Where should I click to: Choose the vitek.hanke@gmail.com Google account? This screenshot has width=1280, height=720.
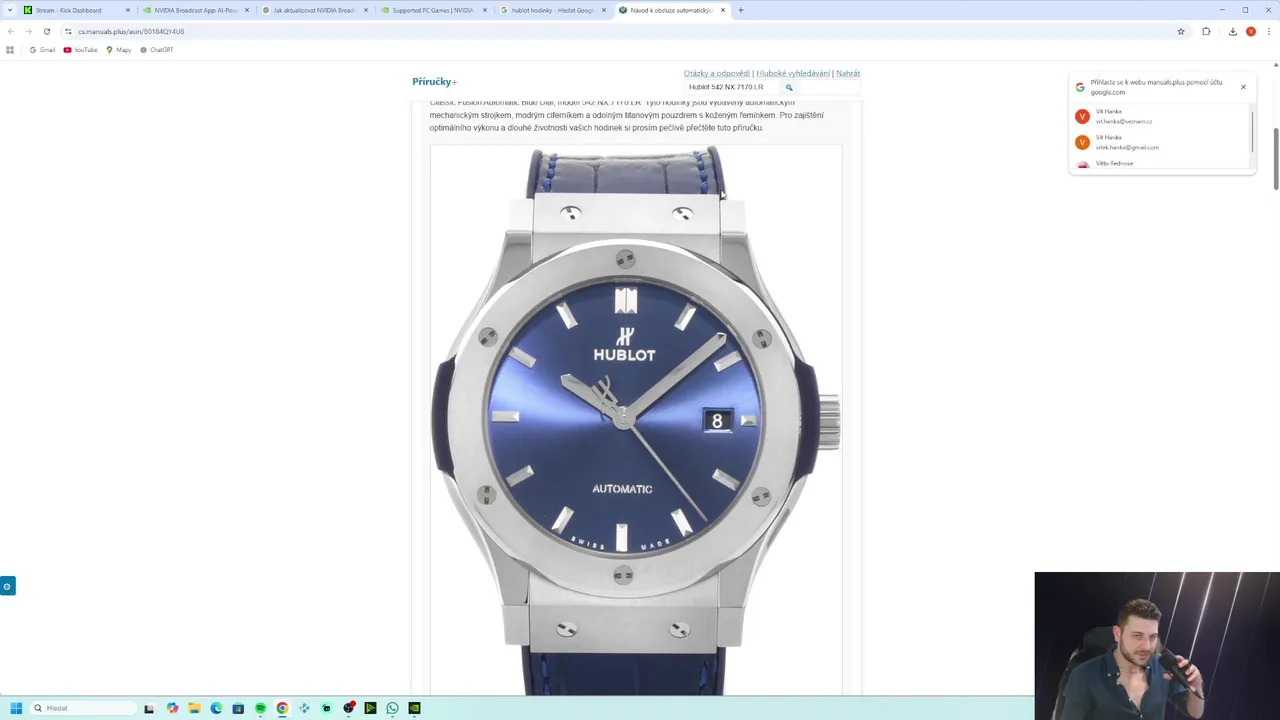pyautogui.click(x=1160, y=142)
